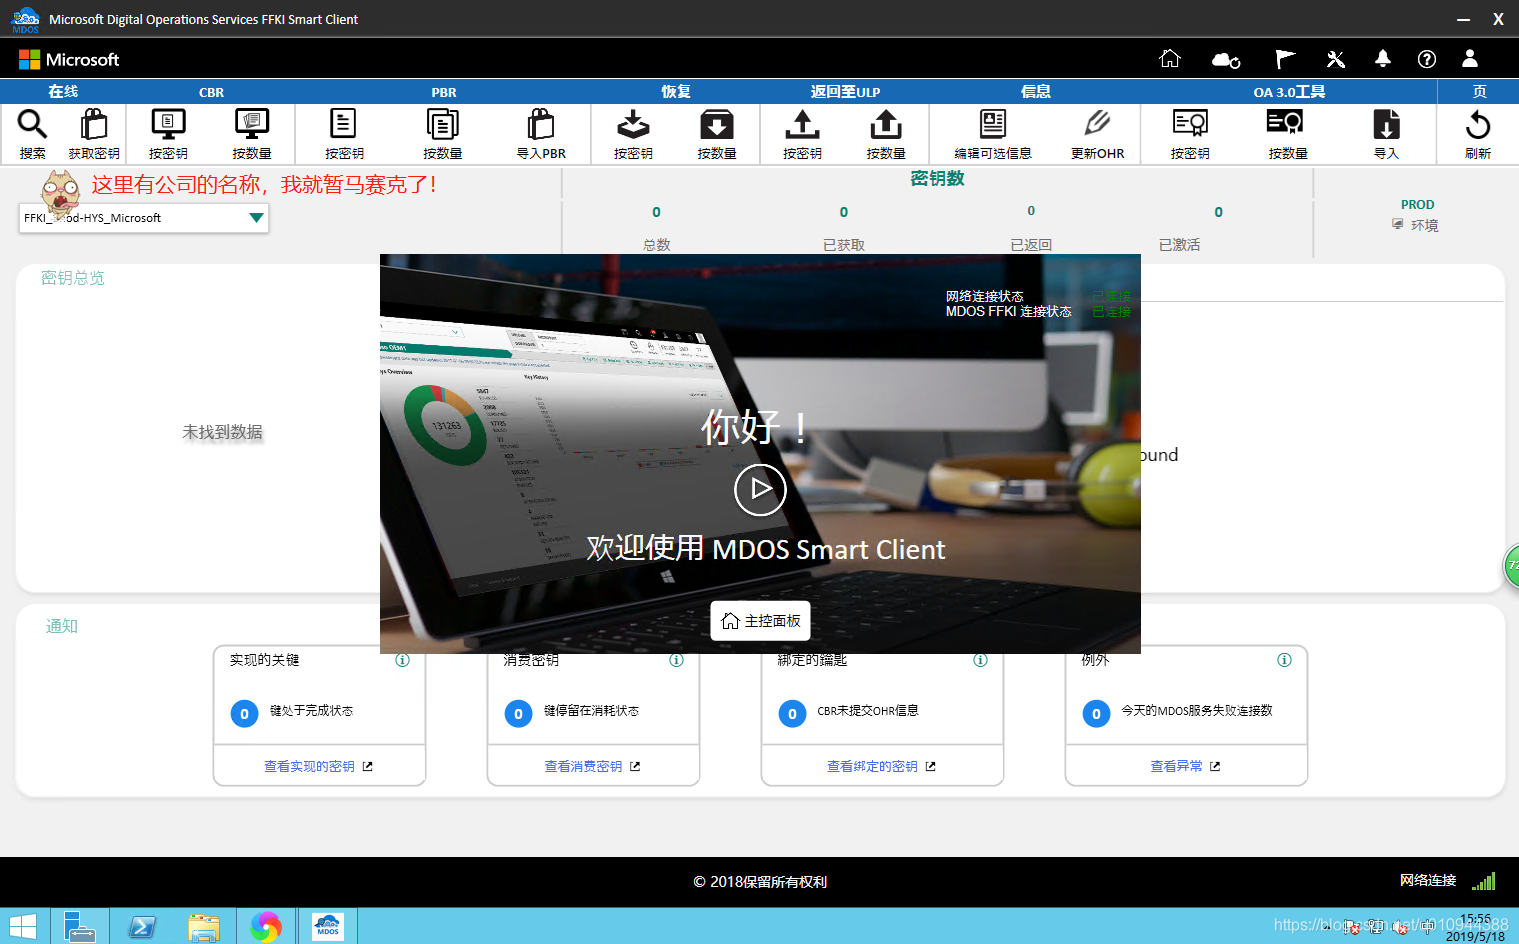Click the 键停留在消耗状态 count badge
Viewport: 1519px width, 944px height.
click(518, 714)
